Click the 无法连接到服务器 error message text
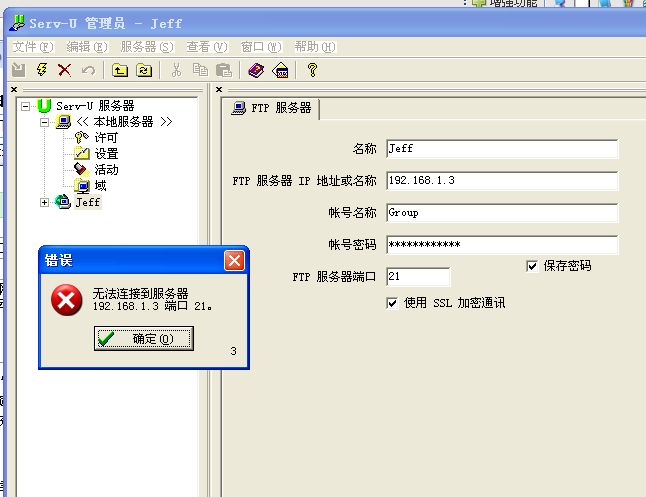The image size is (646, 497). tap(140, 293)
